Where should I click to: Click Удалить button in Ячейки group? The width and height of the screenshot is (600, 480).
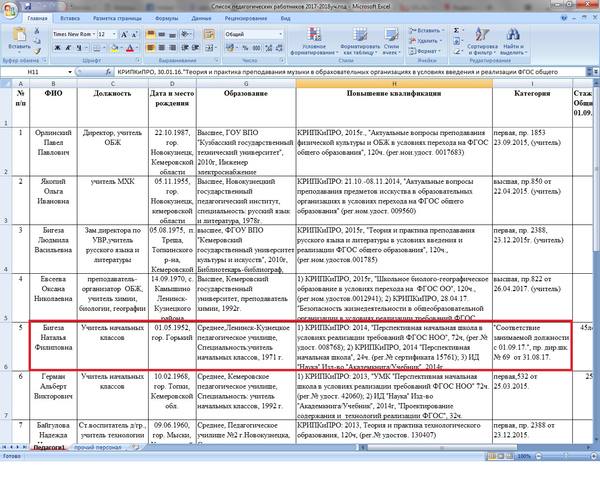[425, 41]
